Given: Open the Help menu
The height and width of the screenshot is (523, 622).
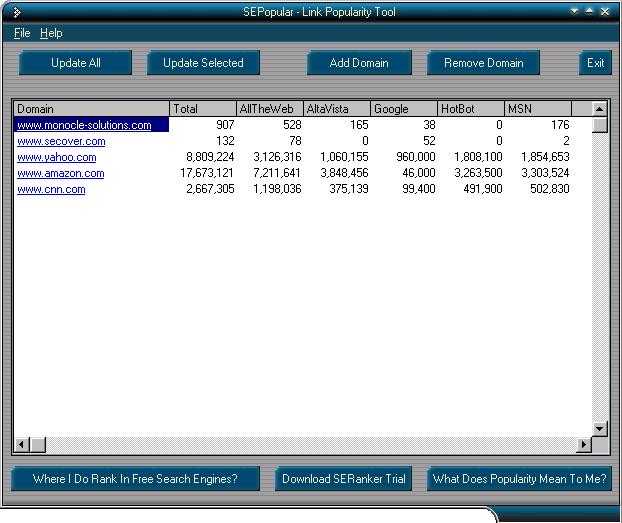Looking at the screenshot, I should coord(51,33).
